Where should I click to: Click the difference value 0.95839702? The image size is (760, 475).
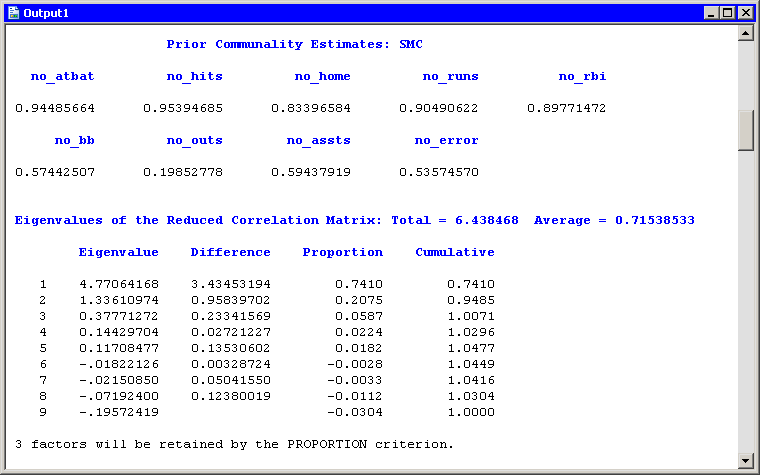click(x=231, y=300)
